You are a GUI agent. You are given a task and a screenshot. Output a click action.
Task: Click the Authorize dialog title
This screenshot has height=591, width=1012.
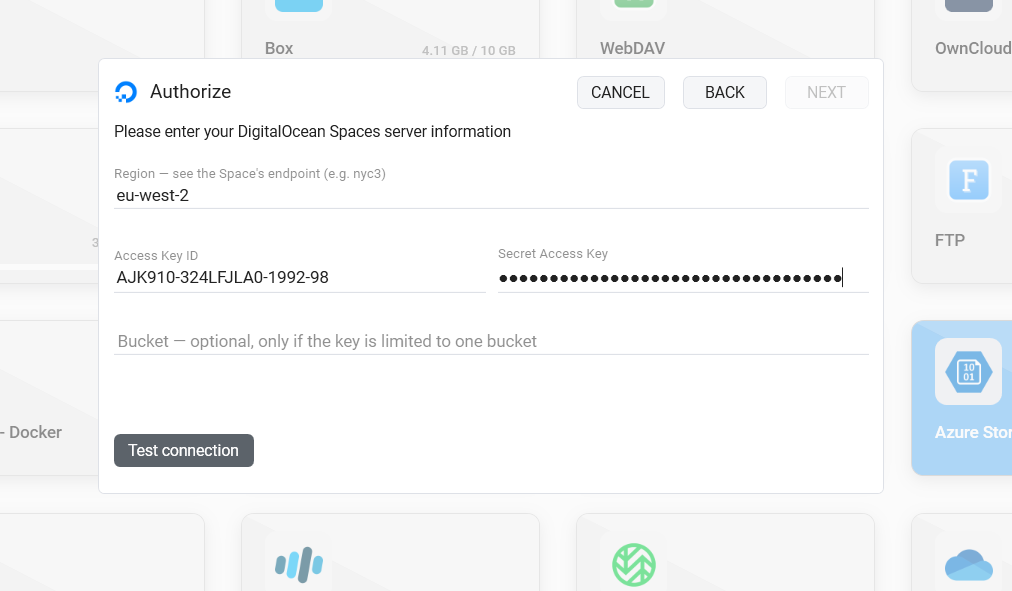tap(190, 92)
